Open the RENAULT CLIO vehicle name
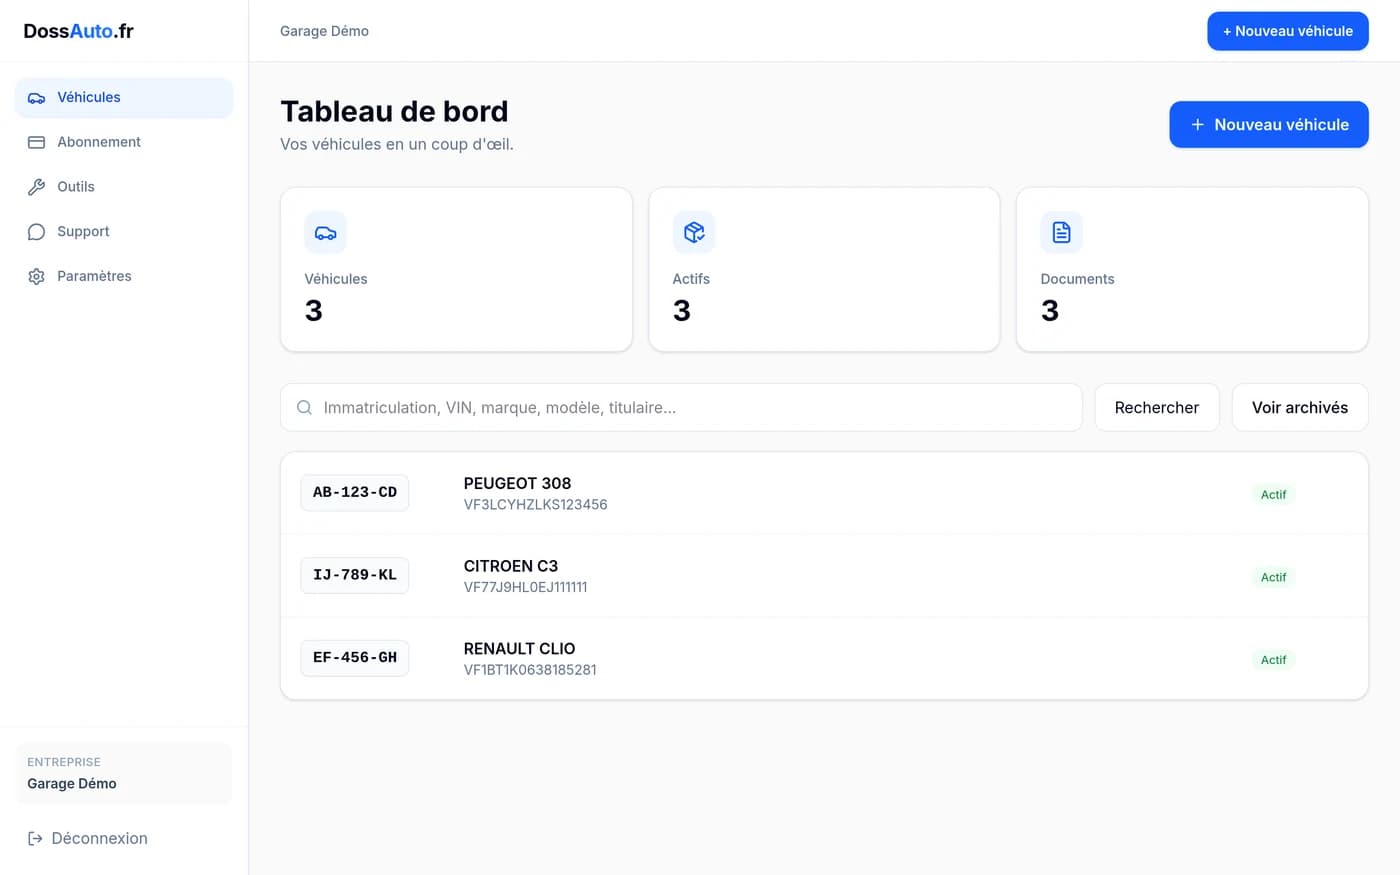Viewport: 1400px width, 875px height. 519,649
